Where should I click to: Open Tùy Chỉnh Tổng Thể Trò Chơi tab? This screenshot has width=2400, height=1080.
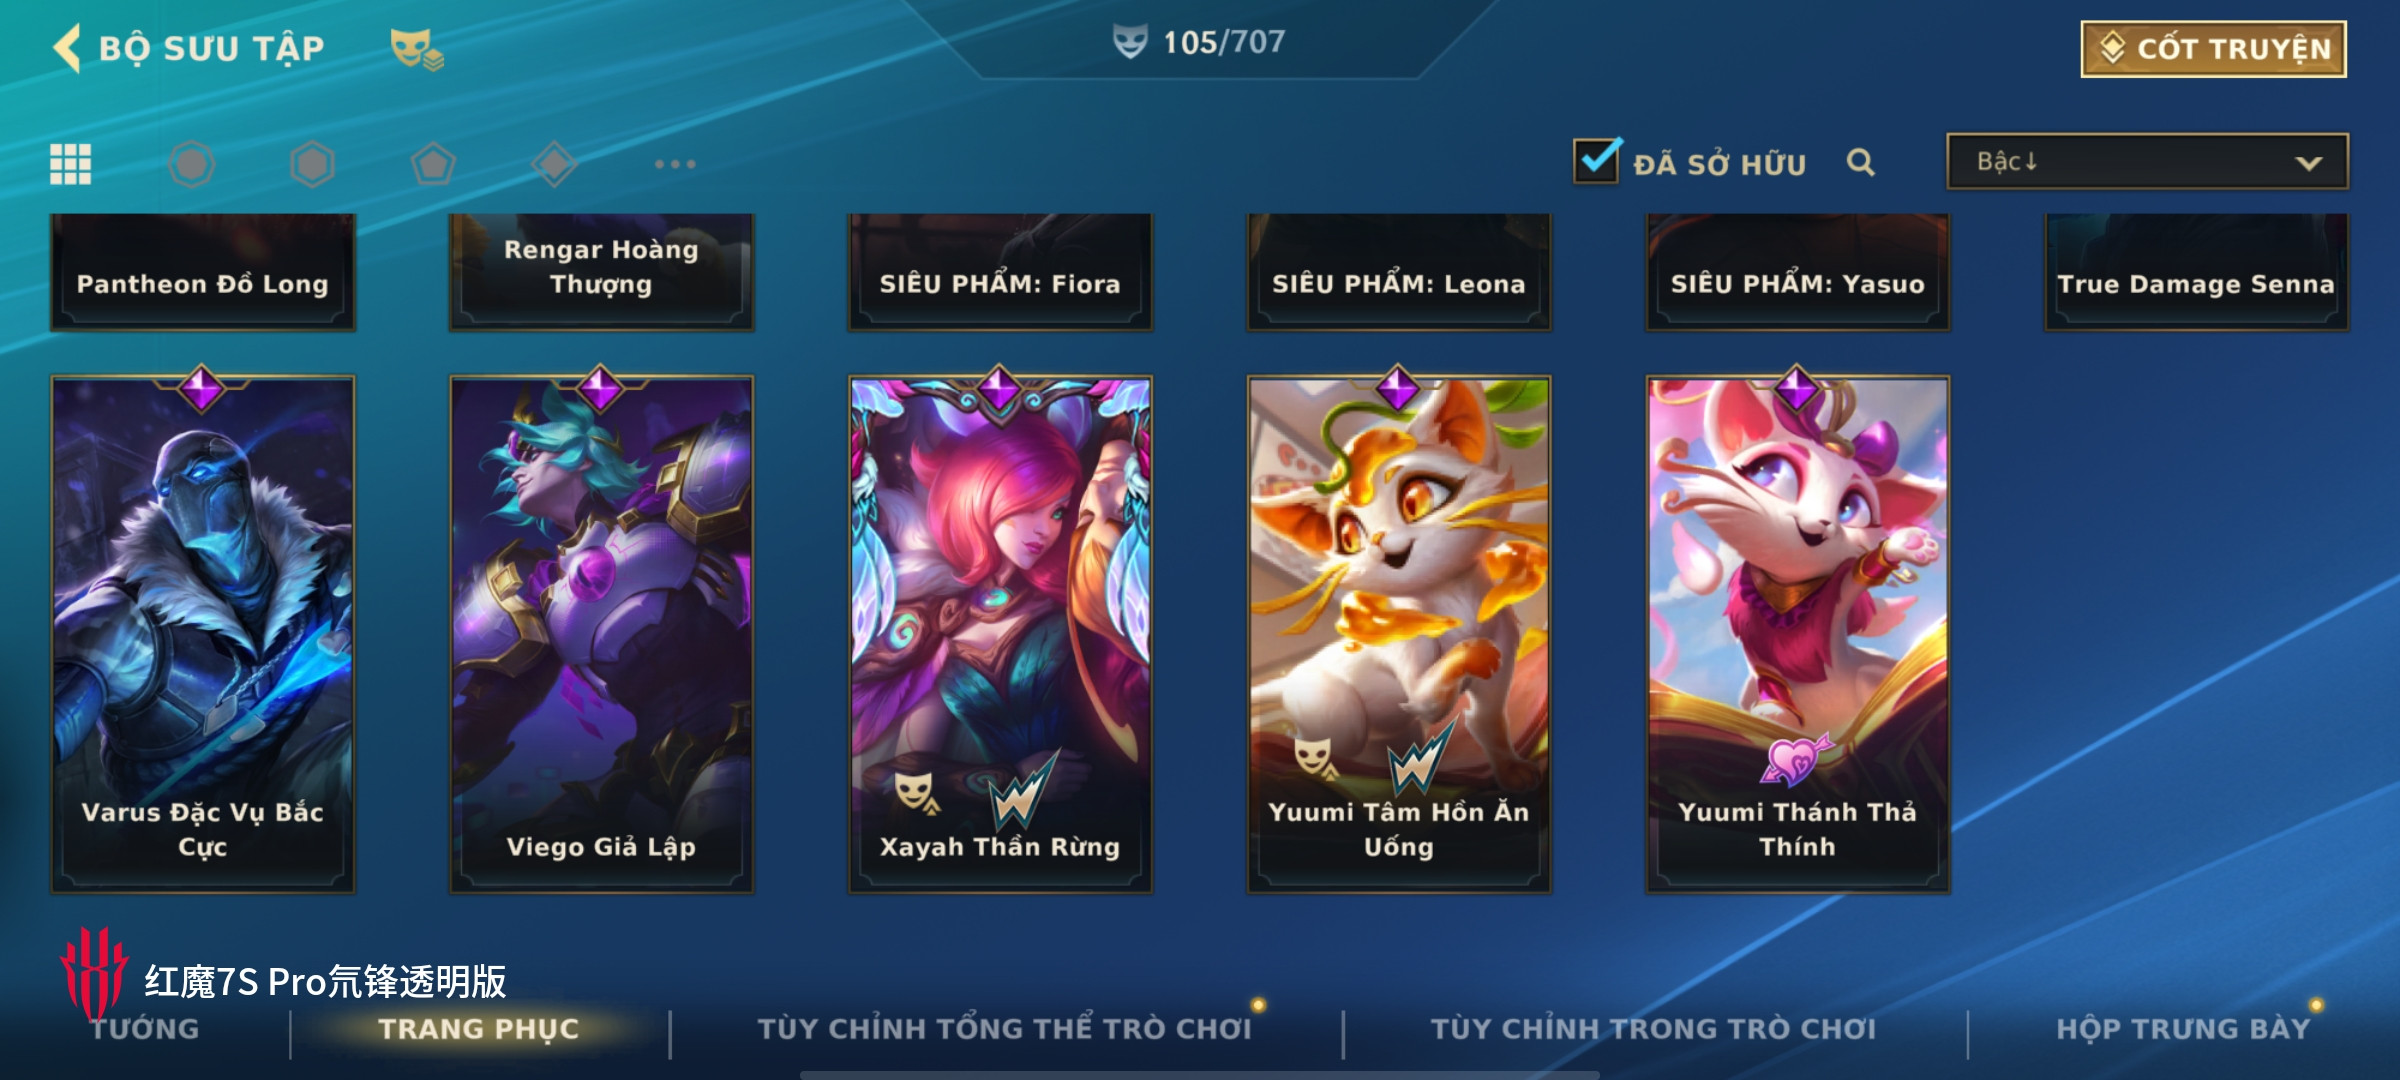[1005, 1029]
